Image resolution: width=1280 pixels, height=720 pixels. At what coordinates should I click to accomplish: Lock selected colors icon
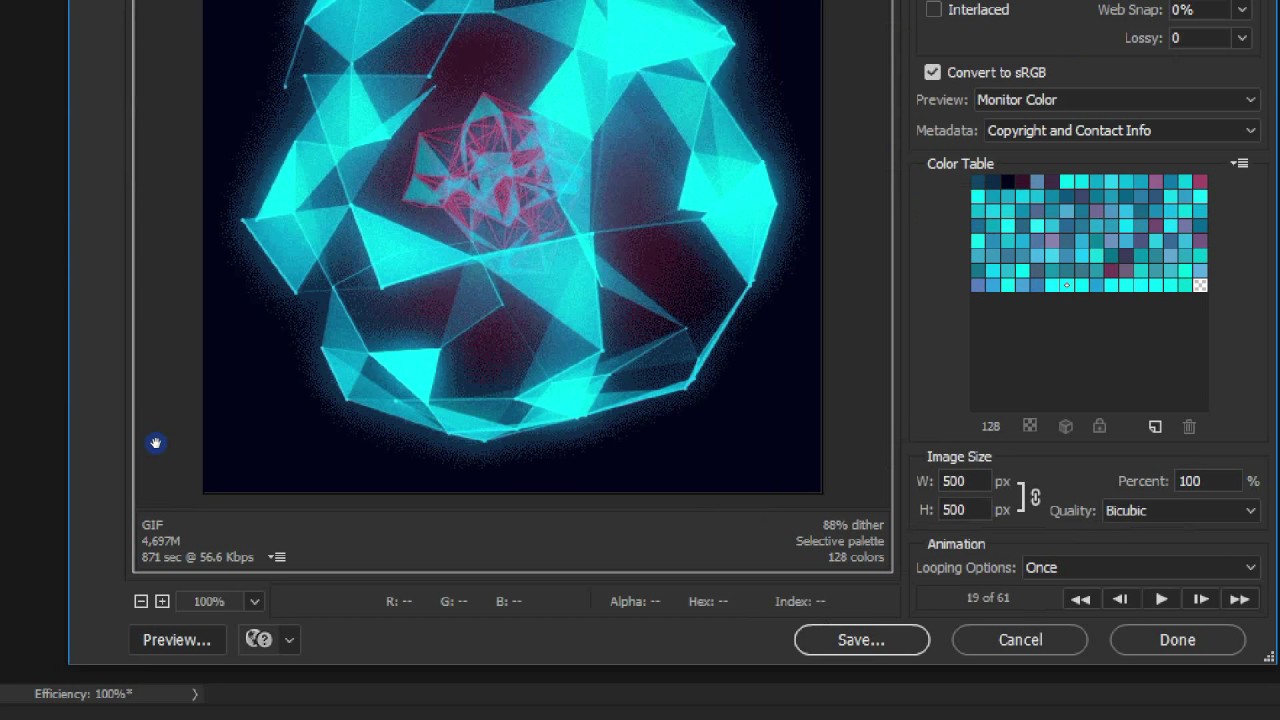1099,426
